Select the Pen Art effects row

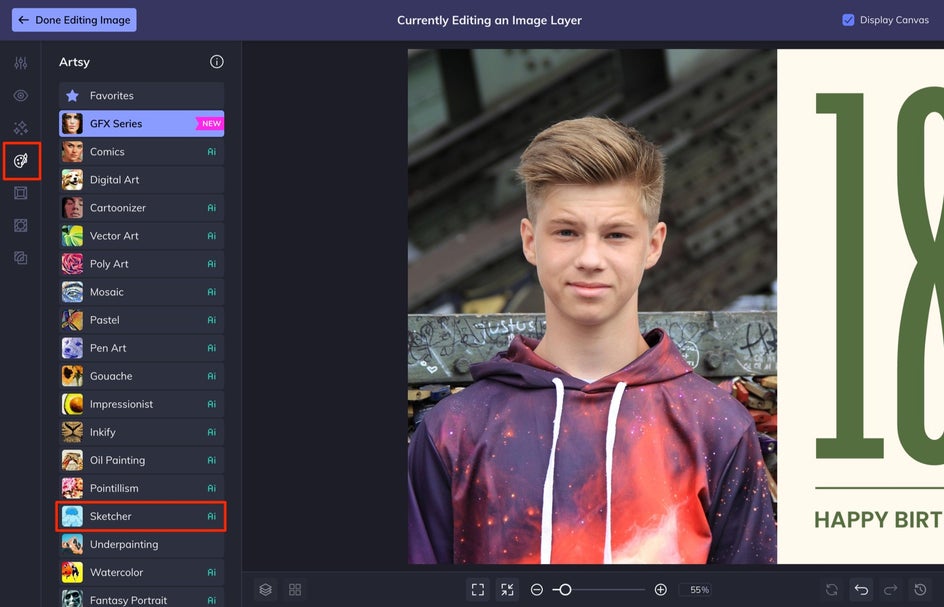tap(141, 348)
